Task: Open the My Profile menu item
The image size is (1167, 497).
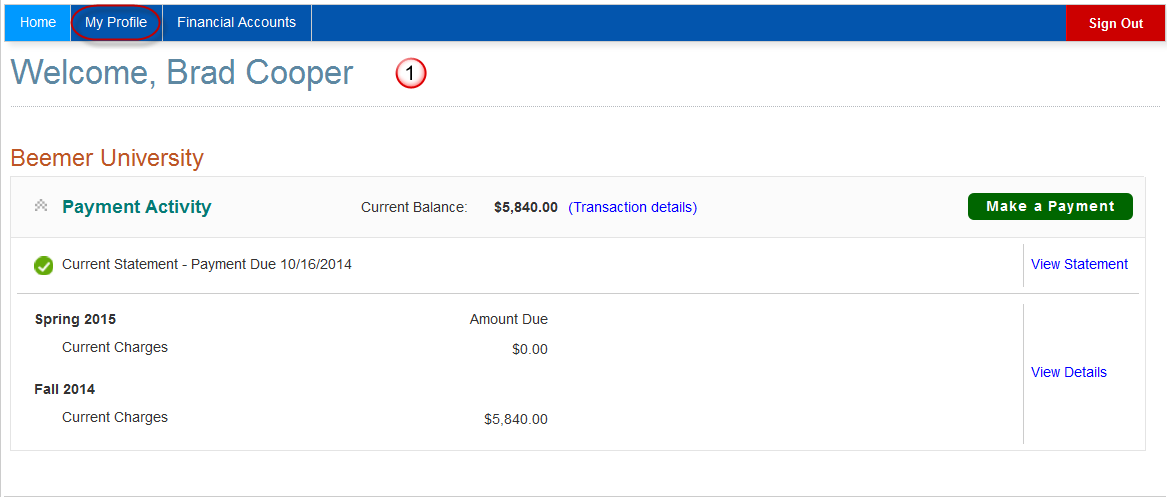Action: 116,23
